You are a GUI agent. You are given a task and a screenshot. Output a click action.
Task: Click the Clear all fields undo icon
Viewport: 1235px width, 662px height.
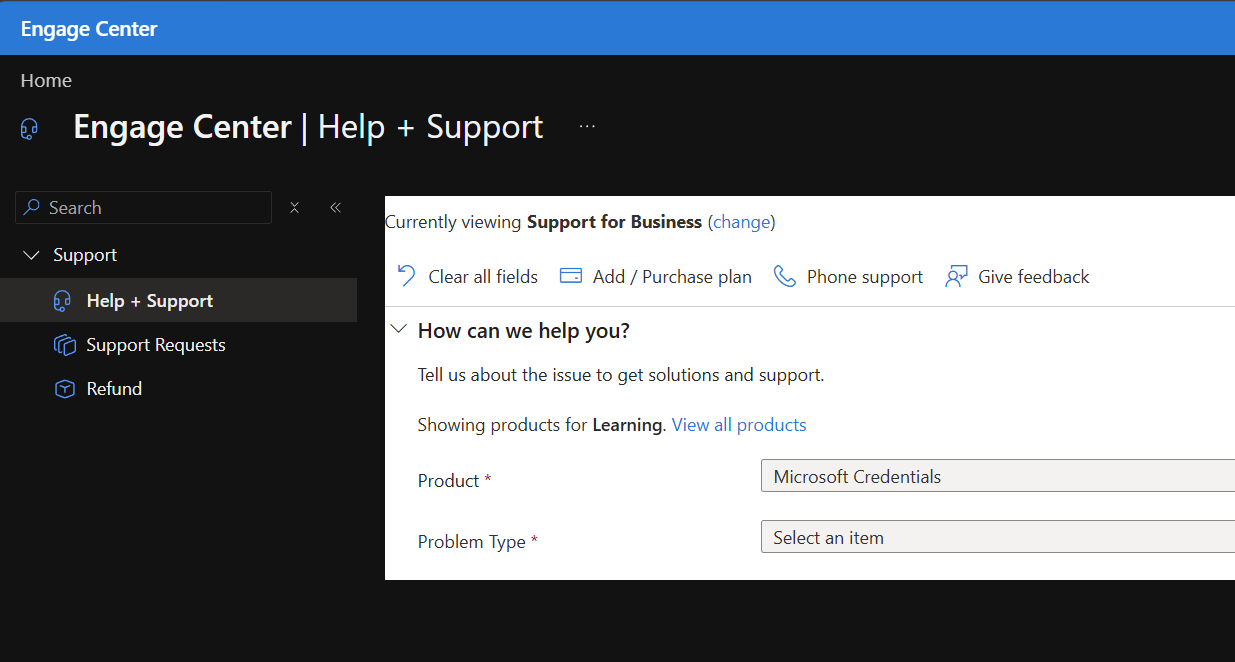[407, 276]
